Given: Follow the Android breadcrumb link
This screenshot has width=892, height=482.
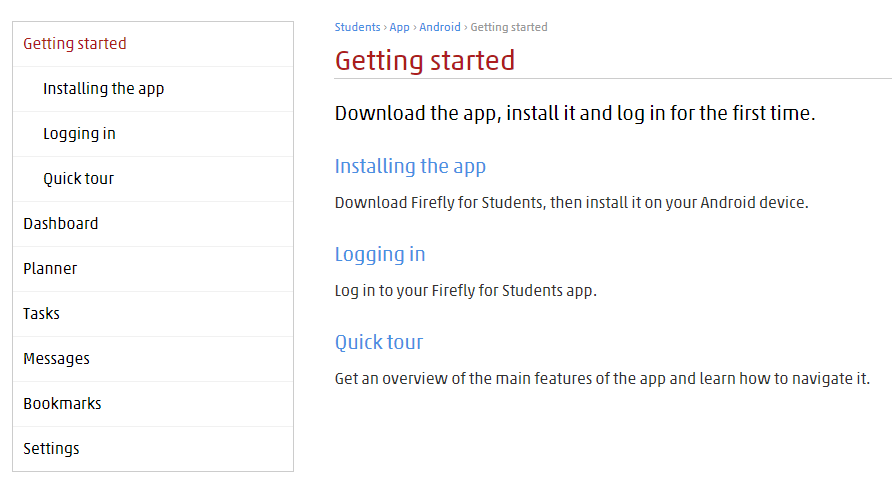Looking at the screenshot, I should [x=440, y=27].
